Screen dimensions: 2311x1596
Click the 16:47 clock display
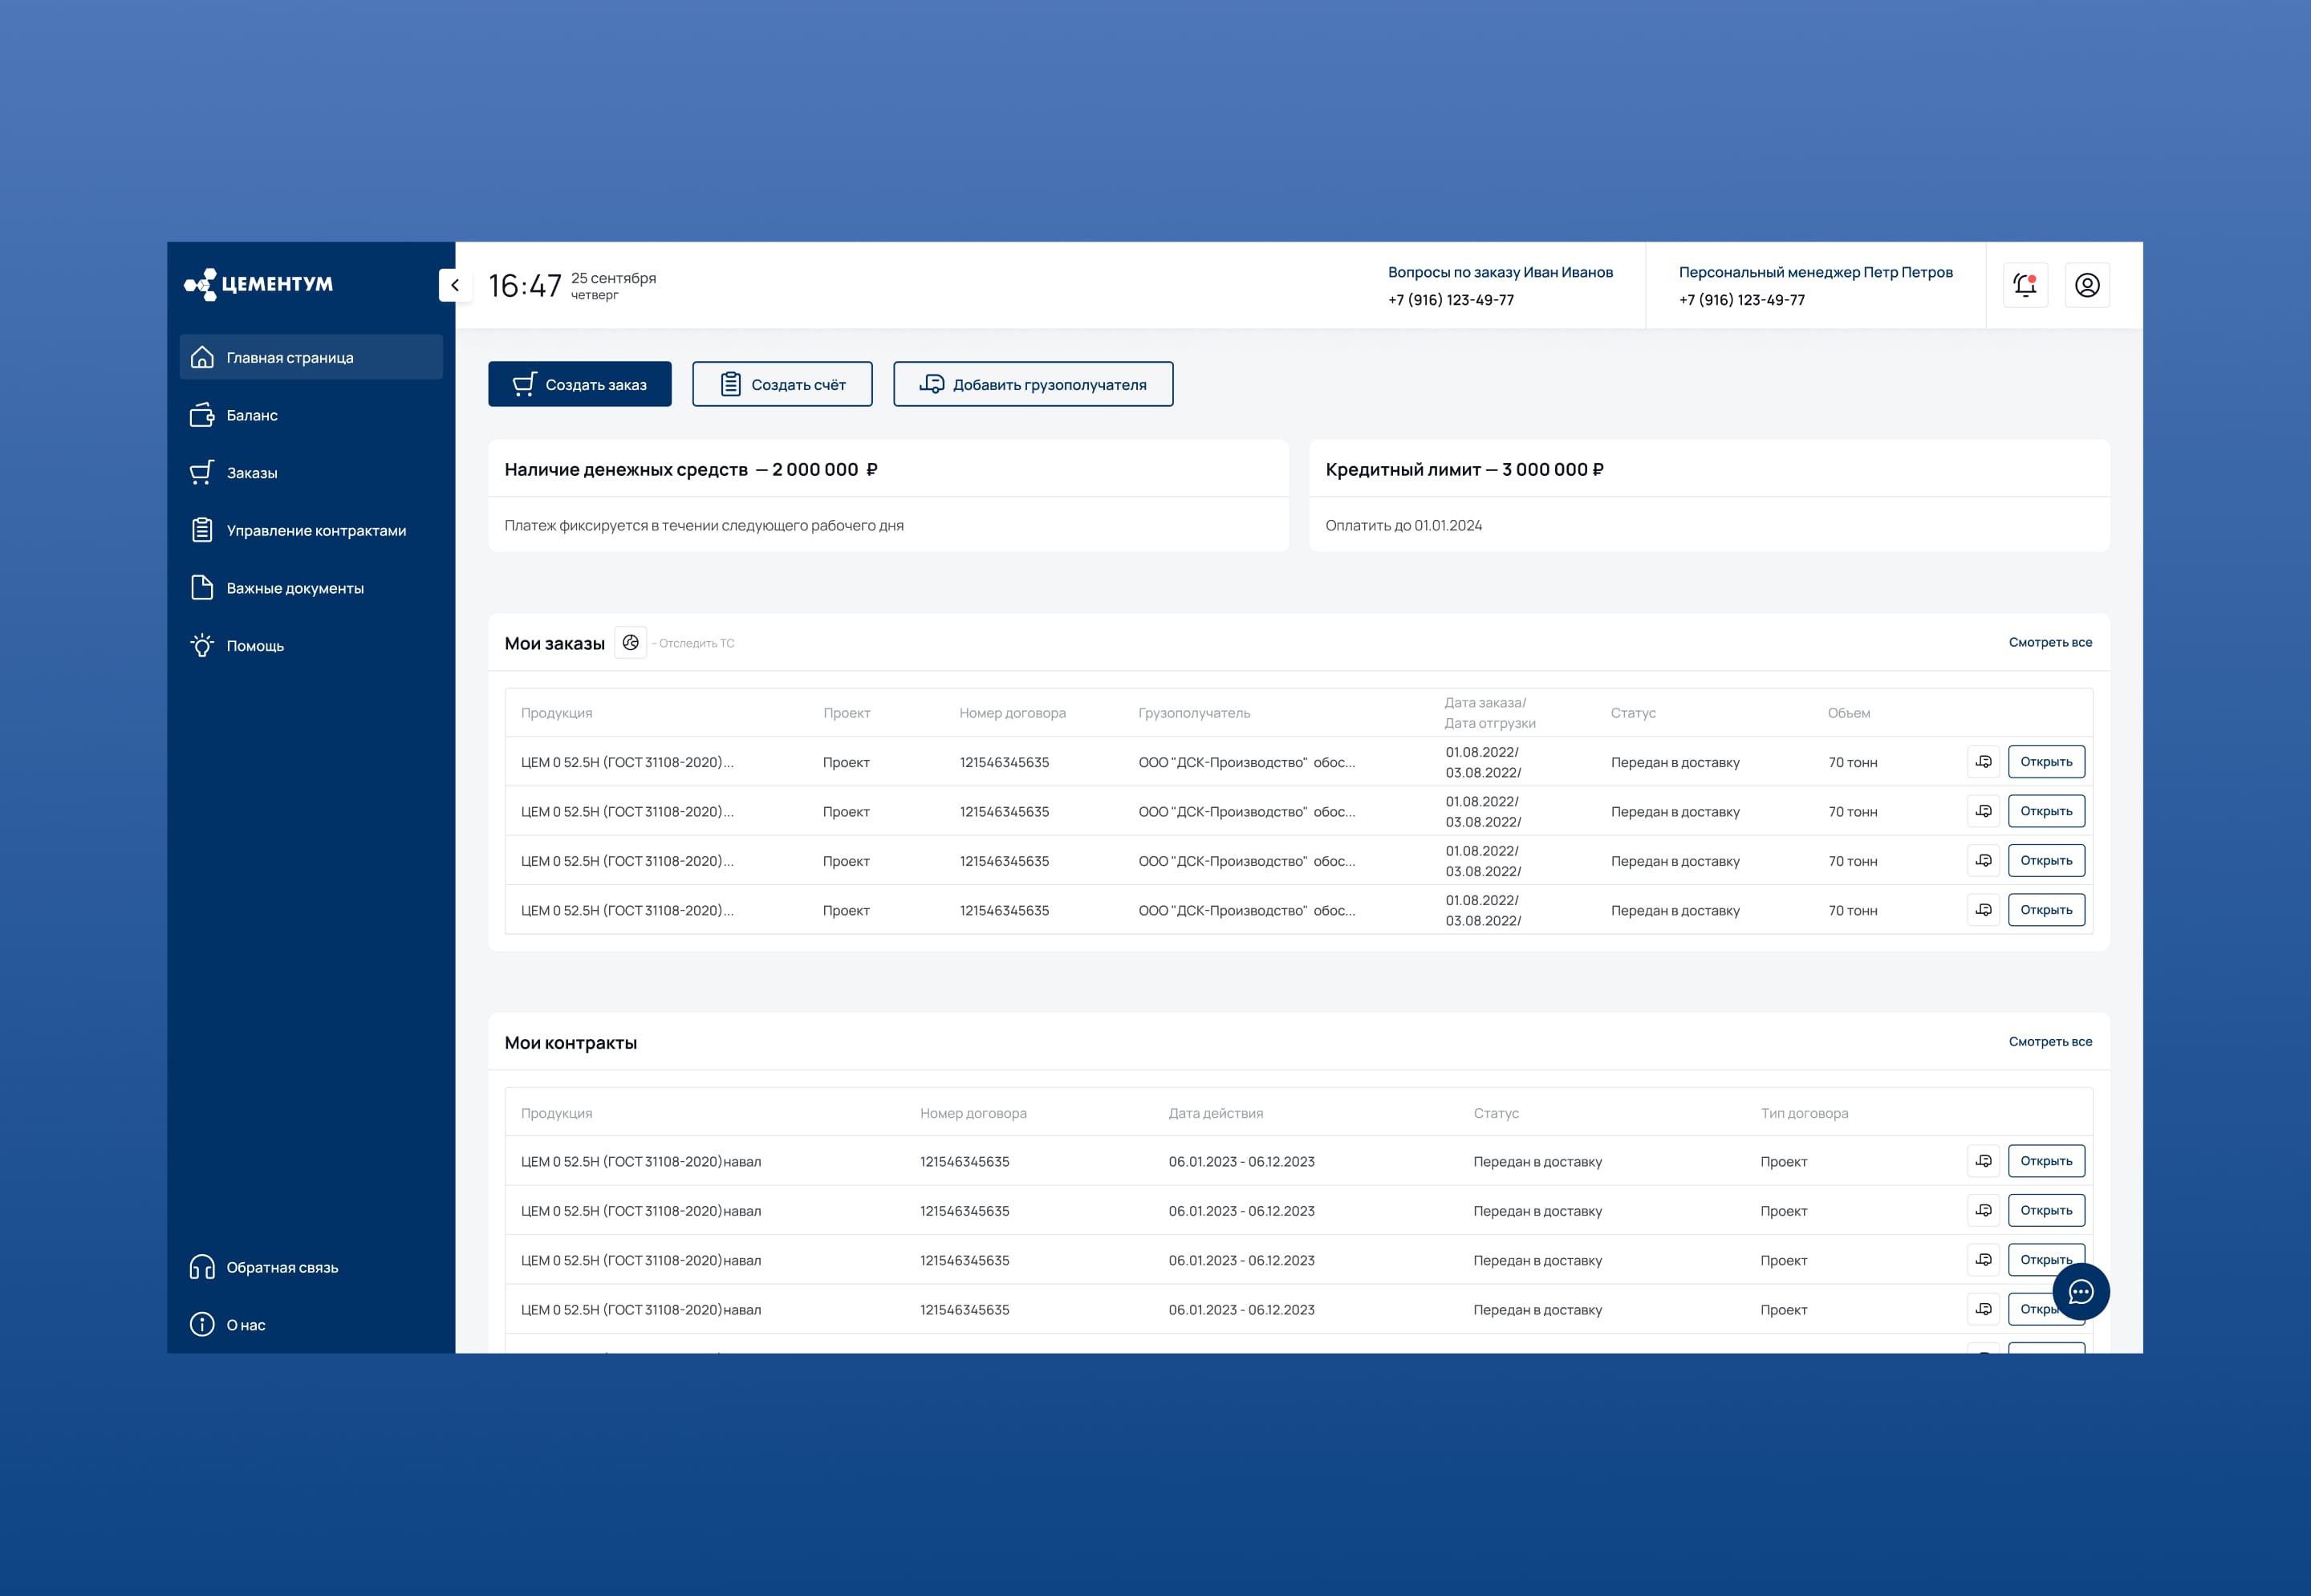[x=525, y=286]
